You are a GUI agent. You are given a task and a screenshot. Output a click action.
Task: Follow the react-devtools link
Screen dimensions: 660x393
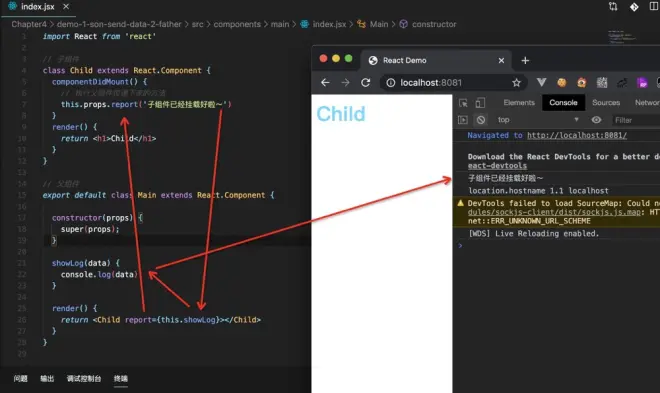497,166
